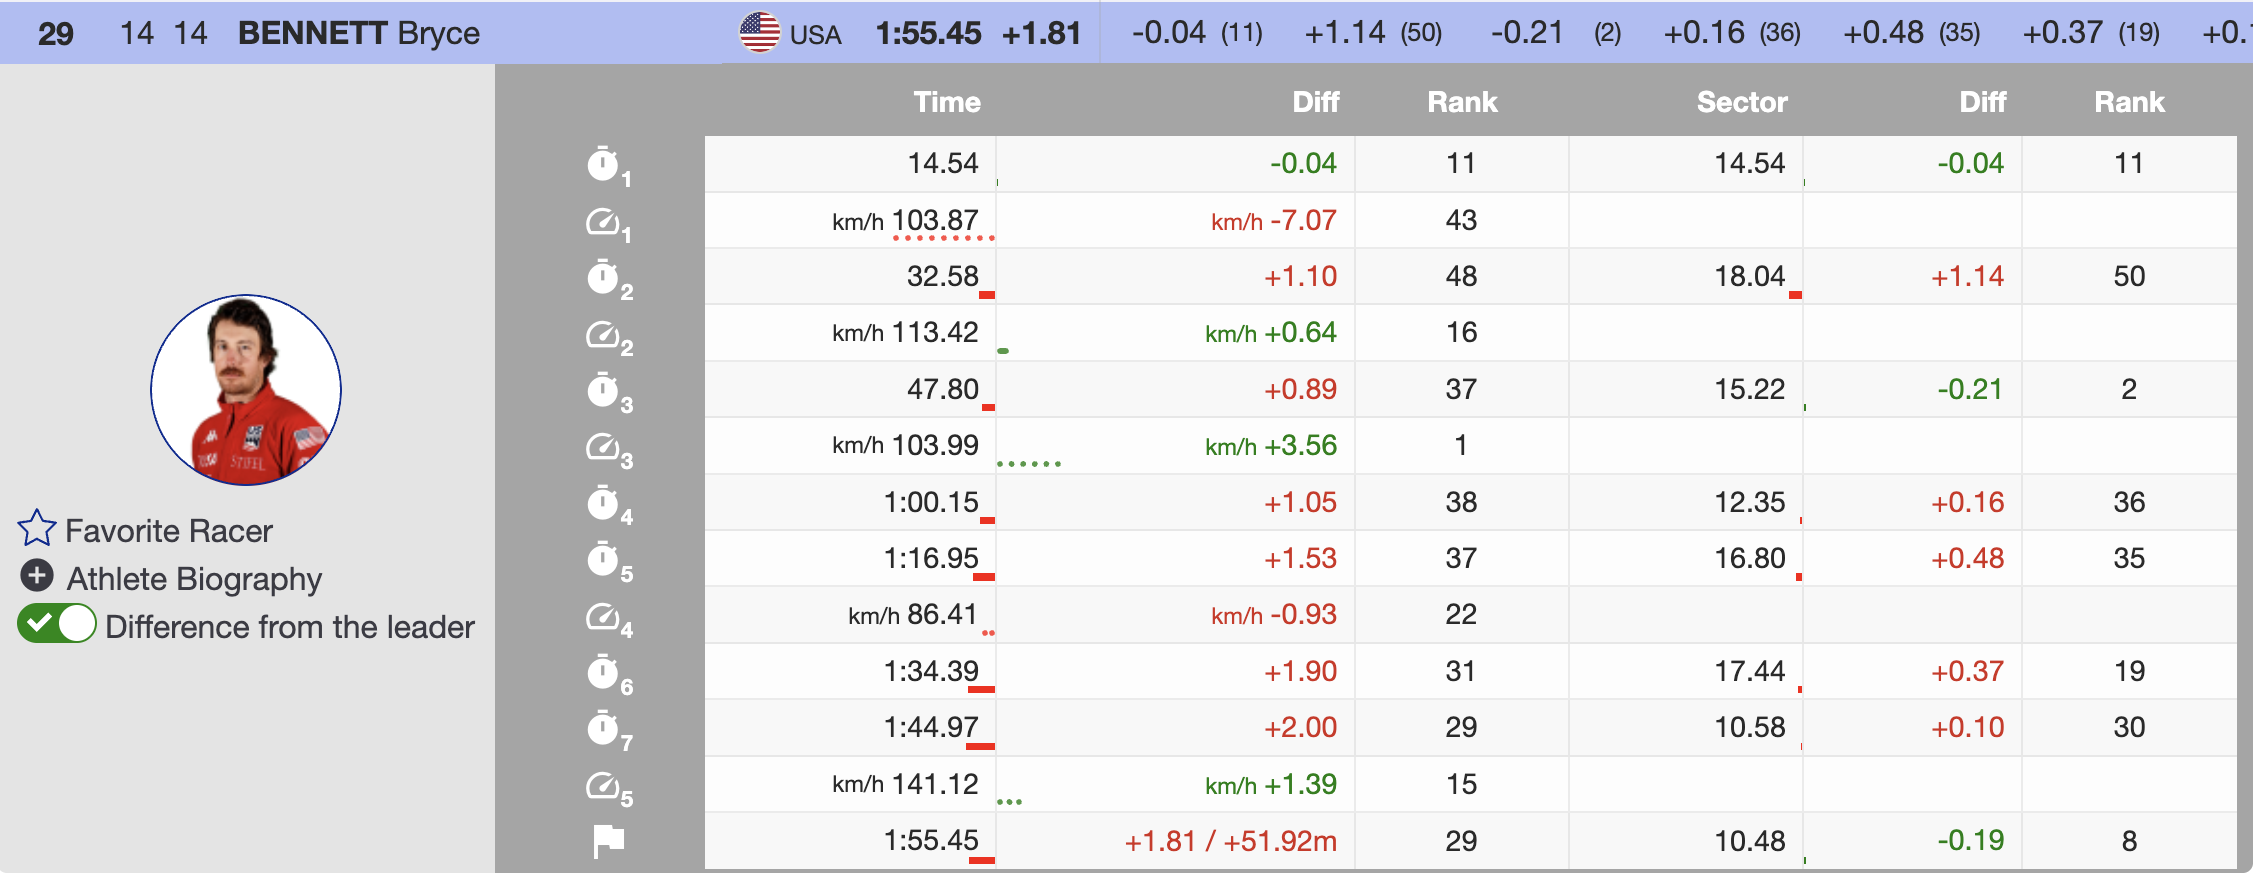Click the stopwatch icon for split 5
This screenshot has width=2254, height=876.
pos(603,559)
